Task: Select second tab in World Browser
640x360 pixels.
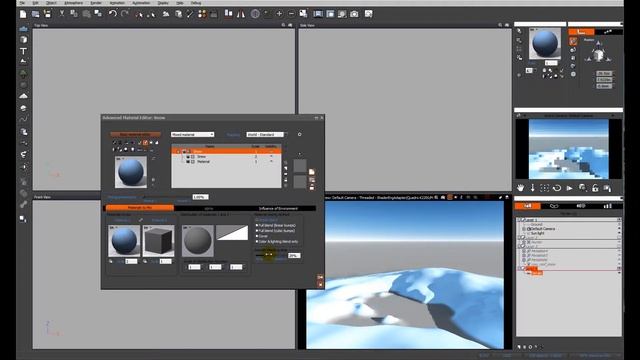Action: tap(554, 206)
